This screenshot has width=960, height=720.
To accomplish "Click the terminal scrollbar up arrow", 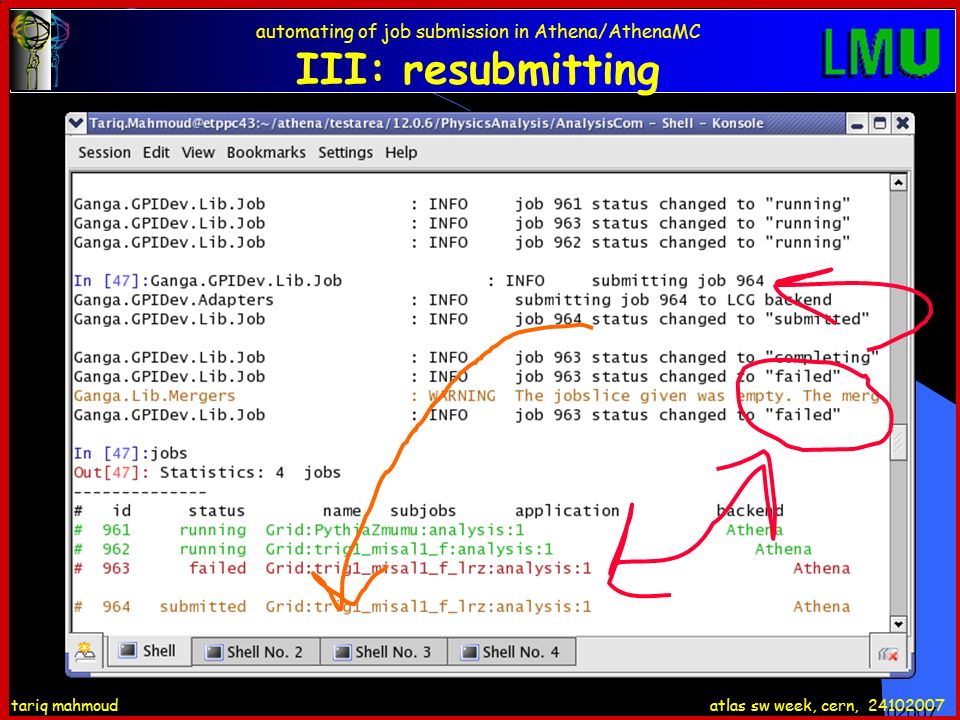I will pyautogui.click(x=898, y=182).
